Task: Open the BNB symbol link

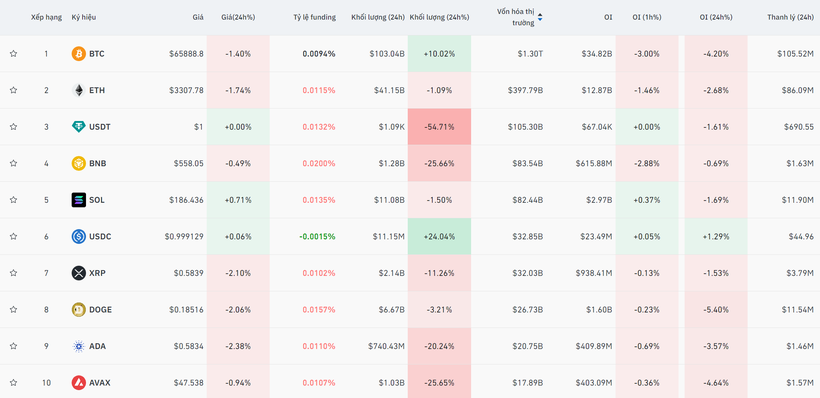Action: [x=98, y=163]
